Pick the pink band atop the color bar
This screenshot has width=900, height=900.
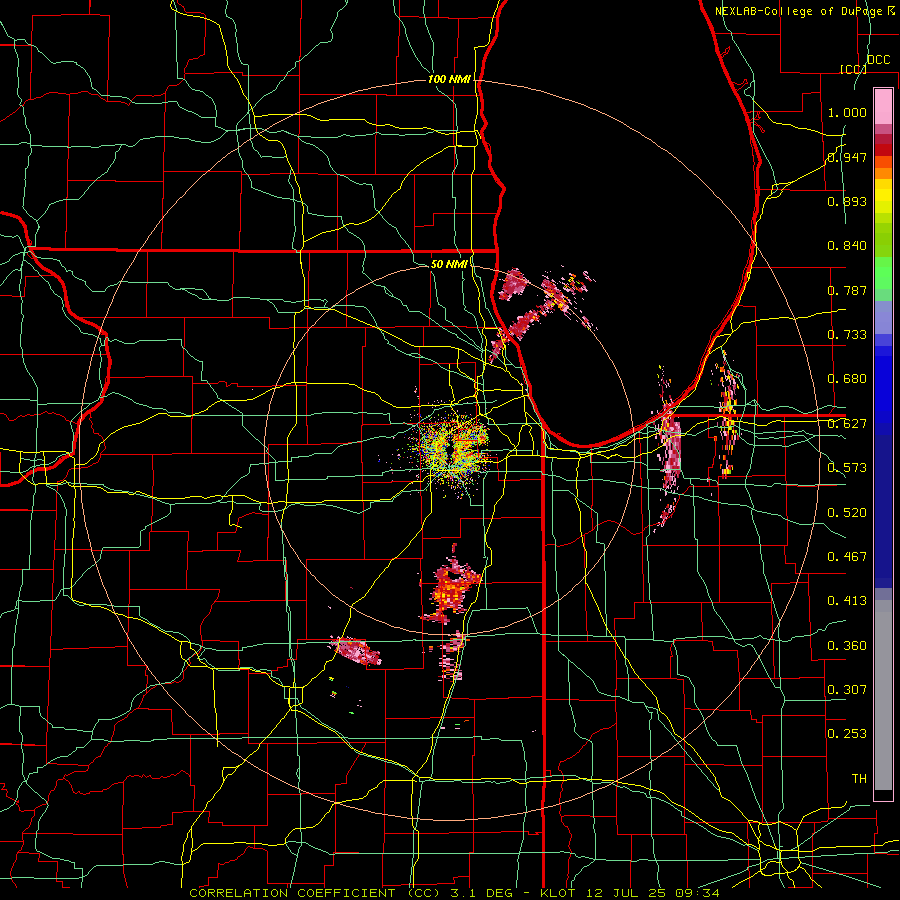883,107
